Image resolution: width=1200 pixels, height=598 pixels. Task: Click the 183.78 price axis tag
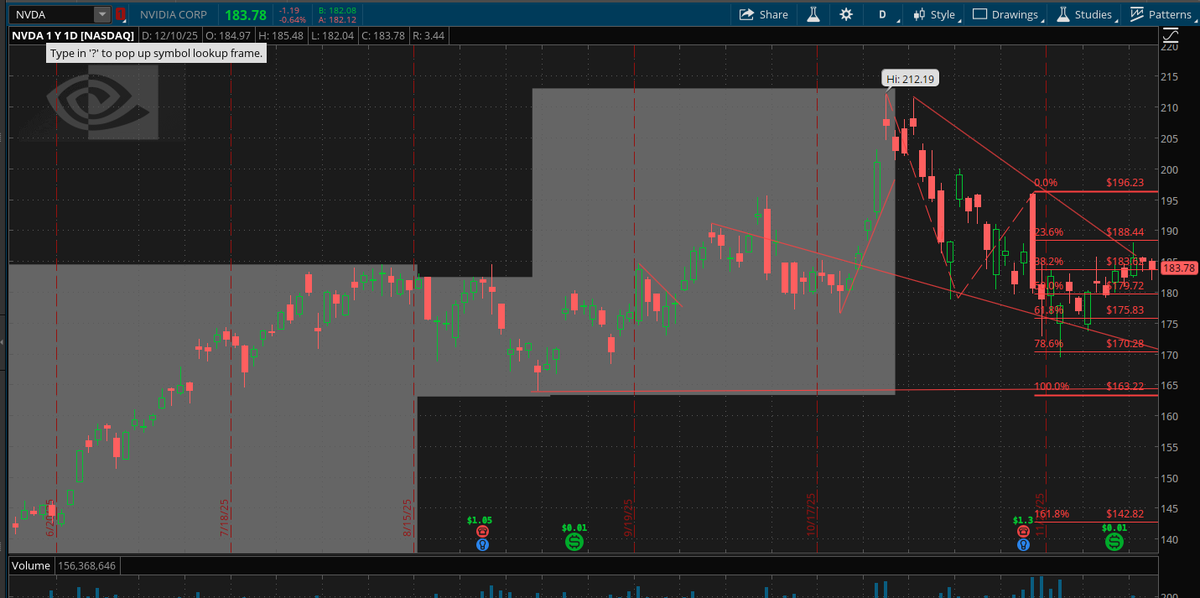[1180, 268]
